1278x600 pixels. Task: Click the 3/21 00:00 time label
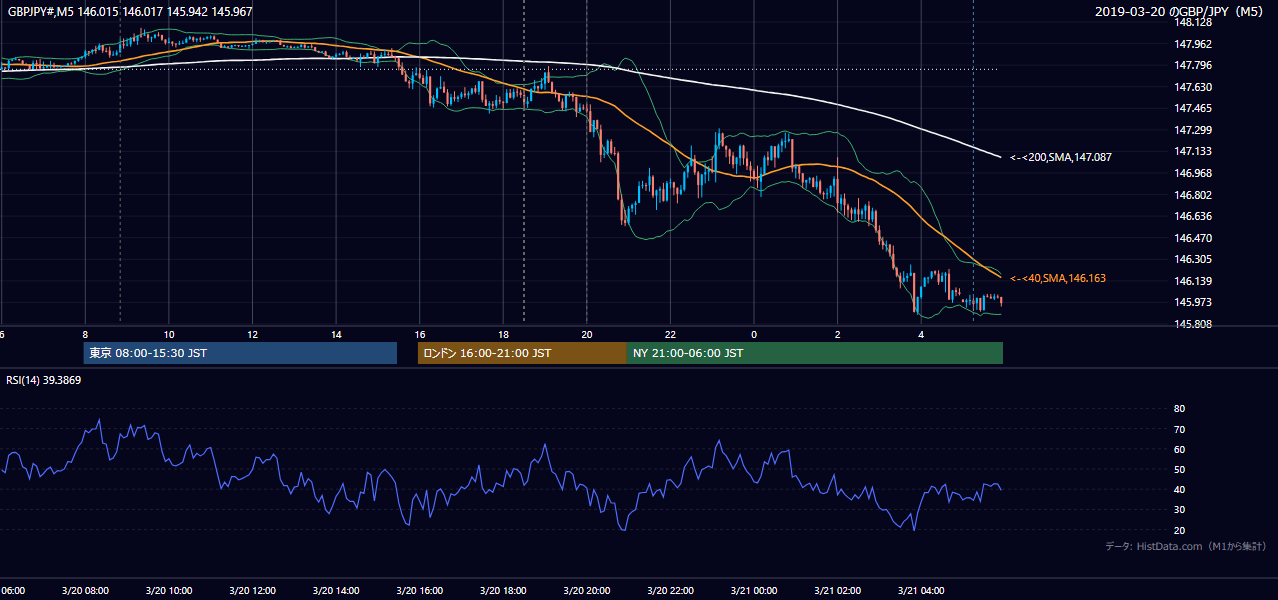[753, 591]
